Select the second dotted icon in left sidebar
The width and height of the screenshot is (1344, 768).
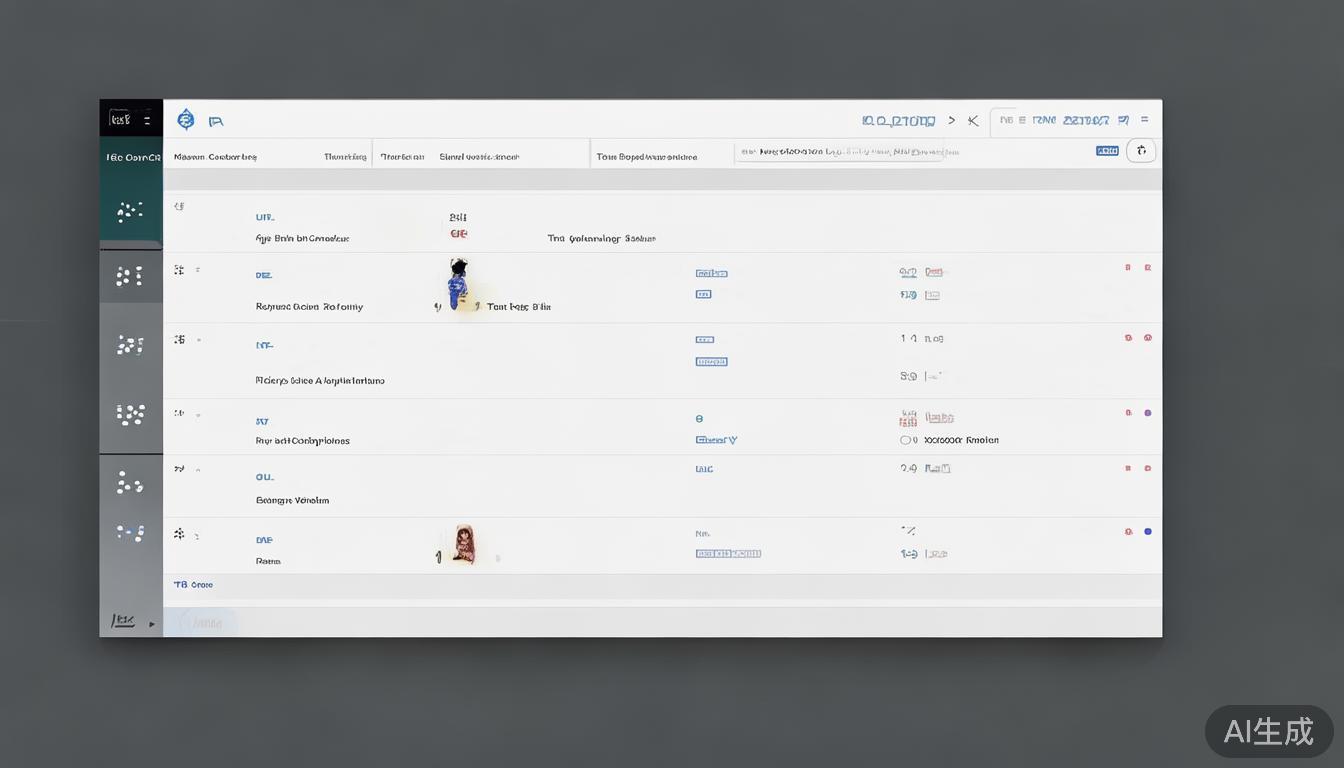point(130,276)
